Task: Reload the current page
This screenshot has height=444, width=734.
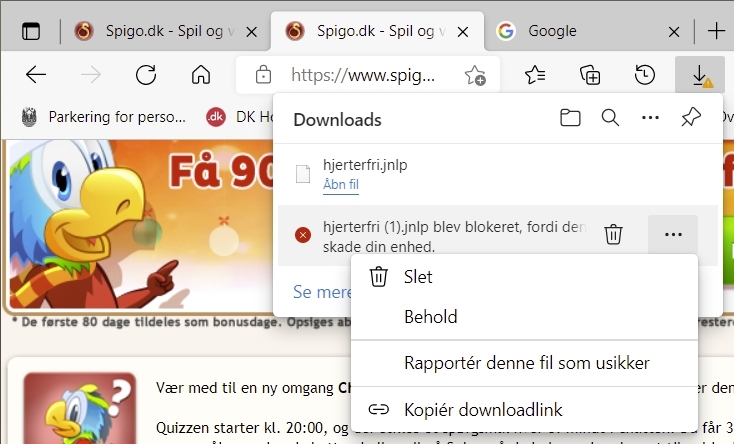Action: (146, 75)
